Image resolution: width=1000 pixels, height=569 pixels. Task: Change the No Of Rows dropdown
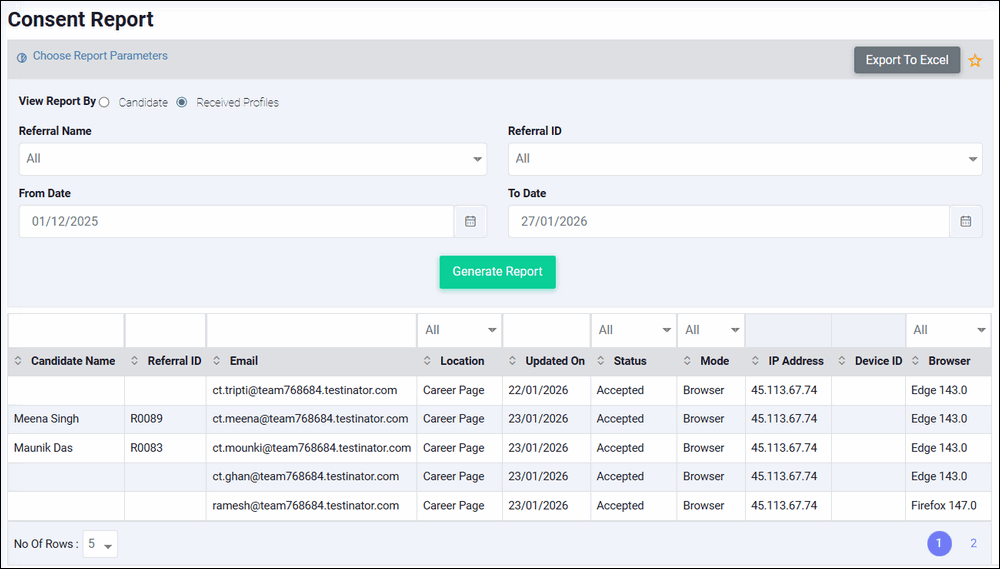coord(100,544)
